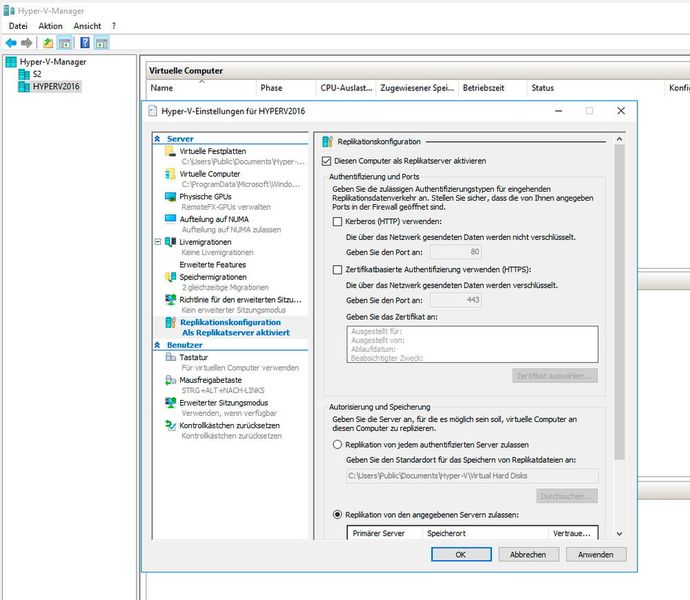690x600 pixels.
Task: Click the Phase column header
Action: [286, 88]
